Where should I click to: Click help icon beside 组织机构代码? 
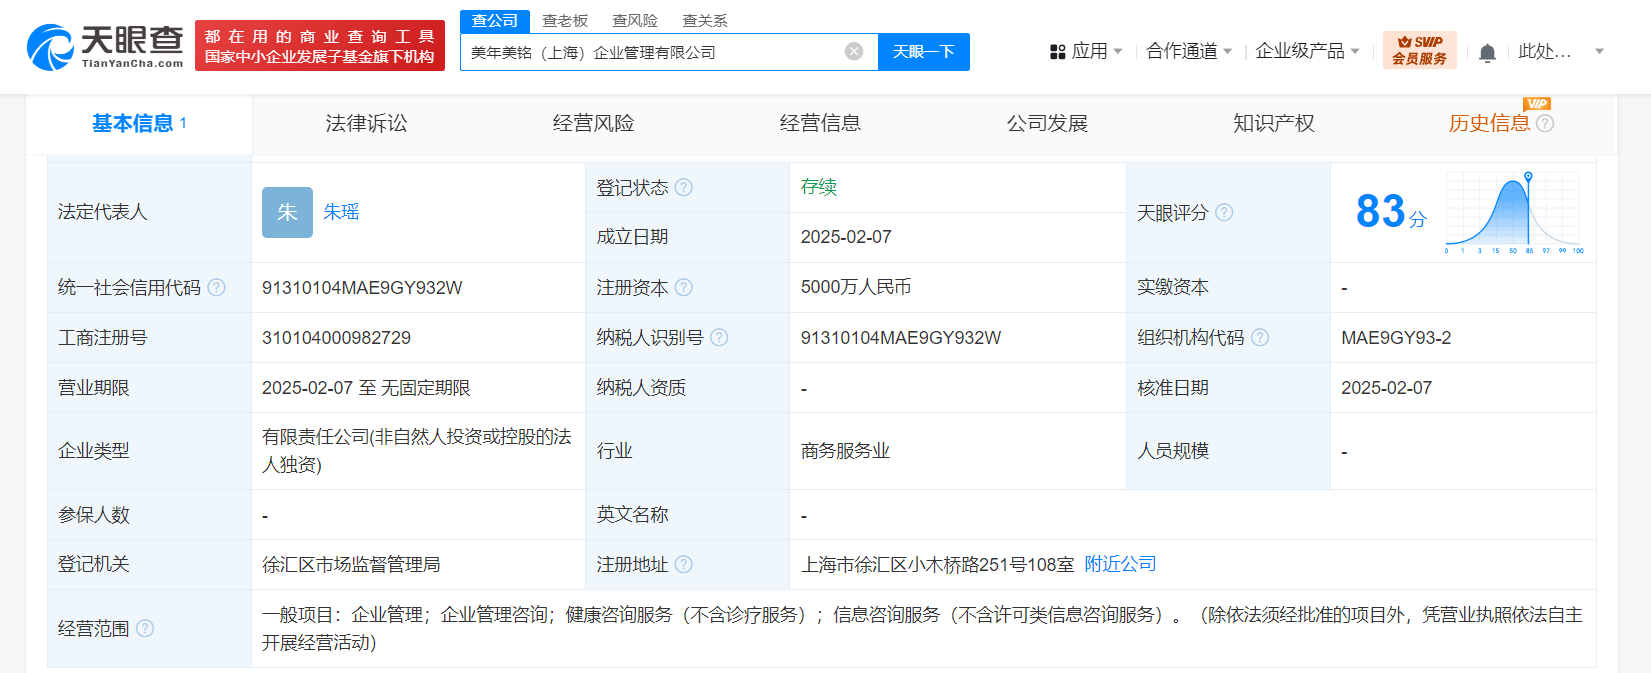point(1260,337)
